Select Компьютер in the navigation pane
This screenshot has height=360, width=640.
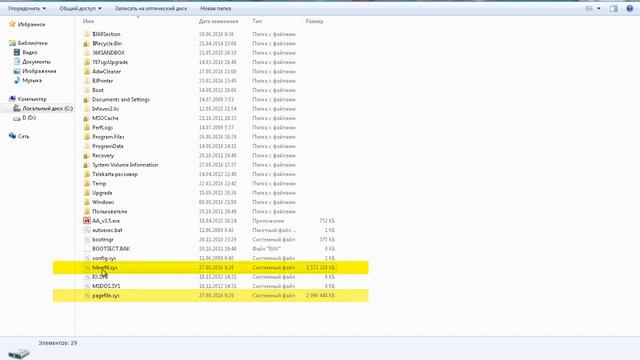[x=32, y=99]
